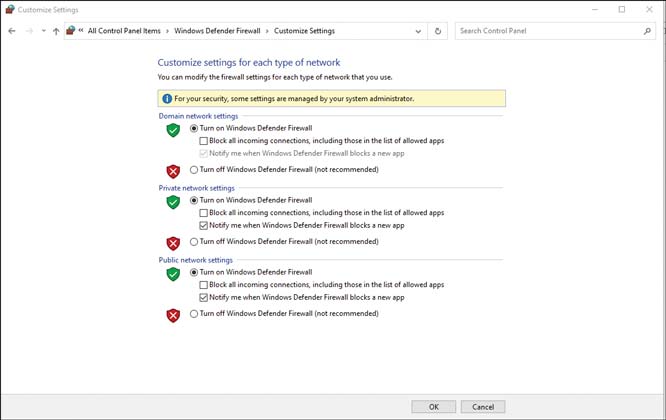Uncheck Notify me checkbox under Public network
Image resolution: width=666 pixels, height=420 pixels.
[203, 298]
